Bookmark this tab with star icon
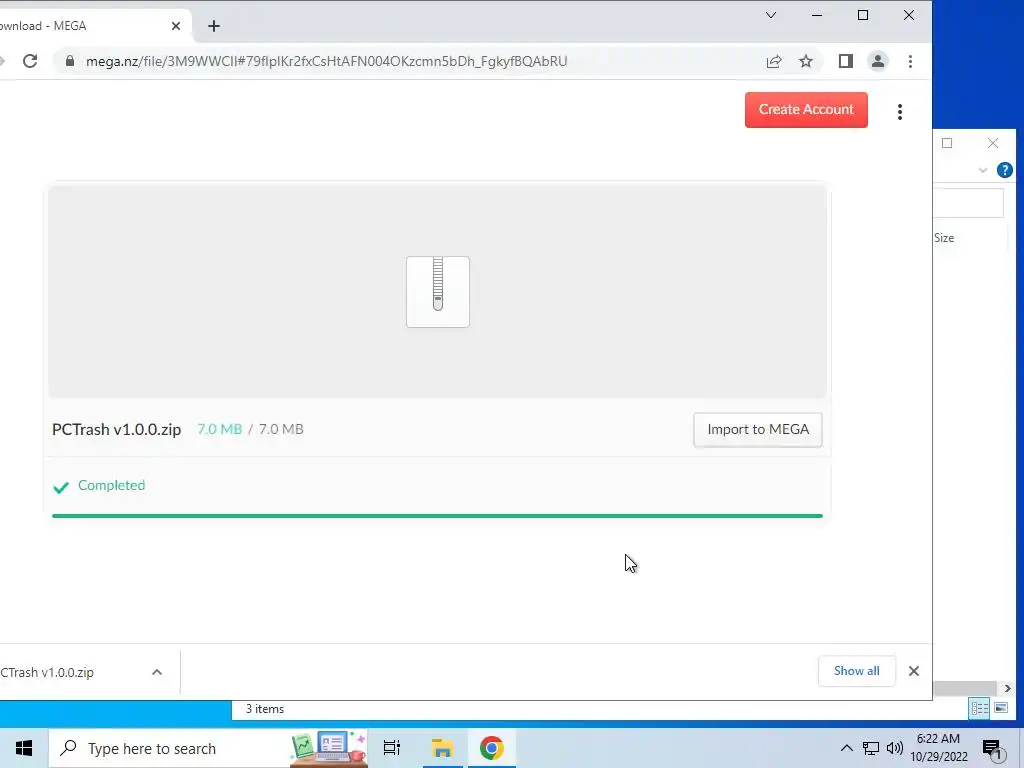 (x=806, y=61)
